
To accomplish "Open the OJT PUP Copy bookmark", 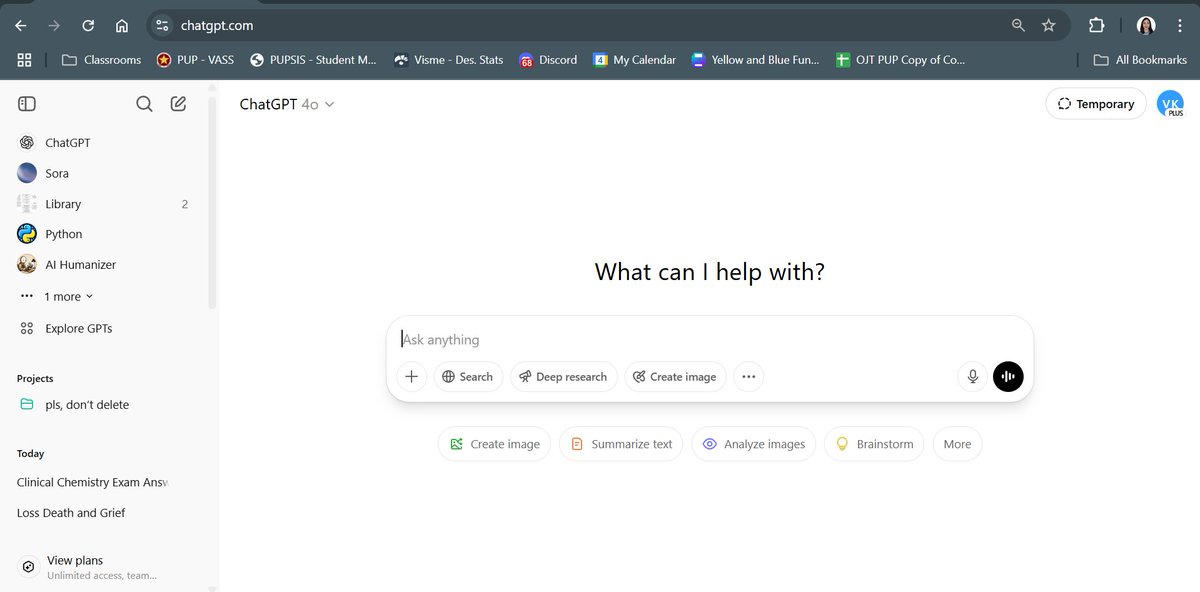I will click(x=899, y=60).
